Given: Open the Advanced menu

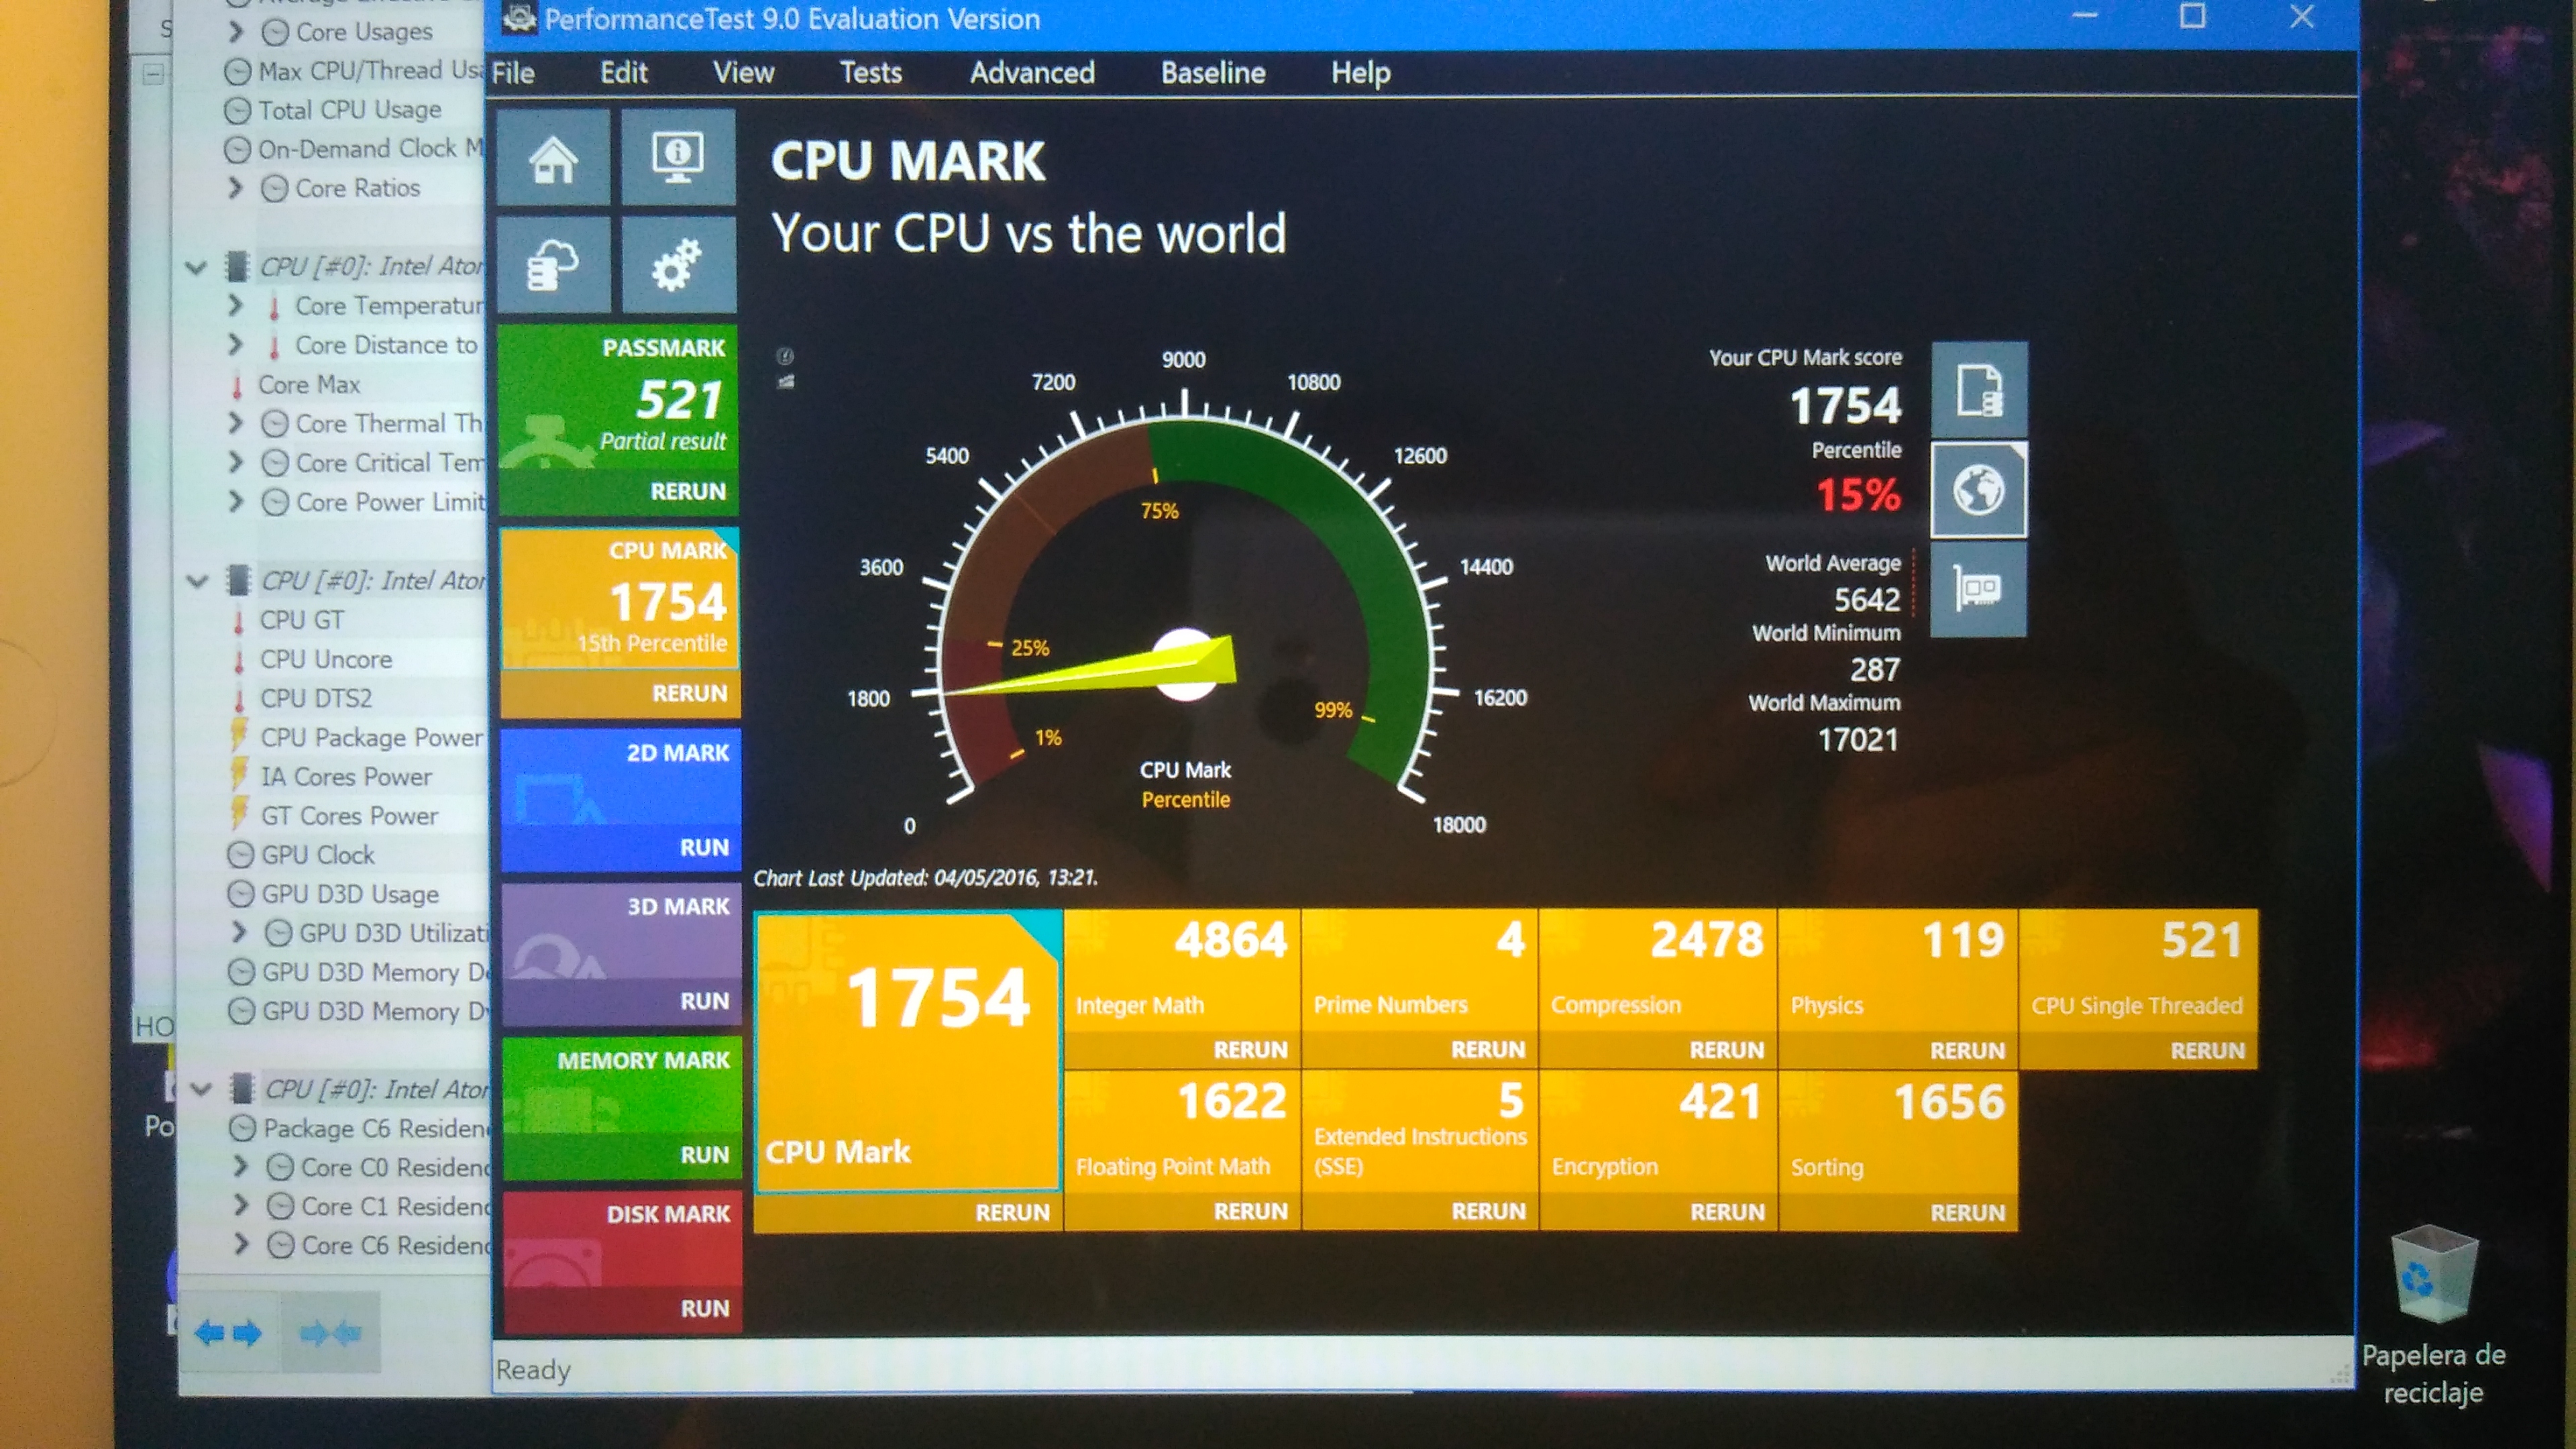Looking at the screenshot, I should click(1032, 73).
